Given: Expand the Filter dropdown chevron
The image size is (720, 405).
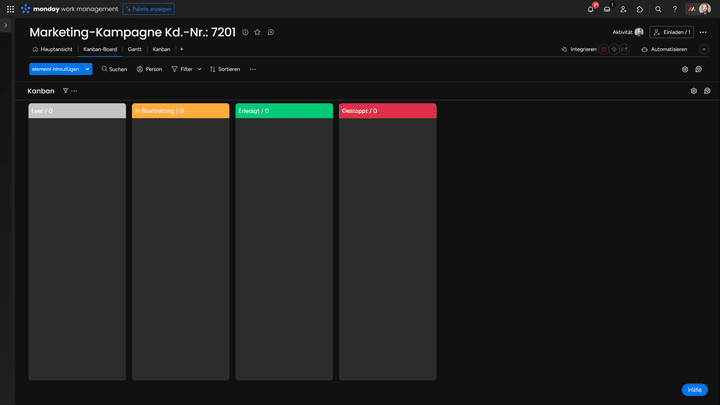Looking at the screenshot, I should tap(199, 69).
